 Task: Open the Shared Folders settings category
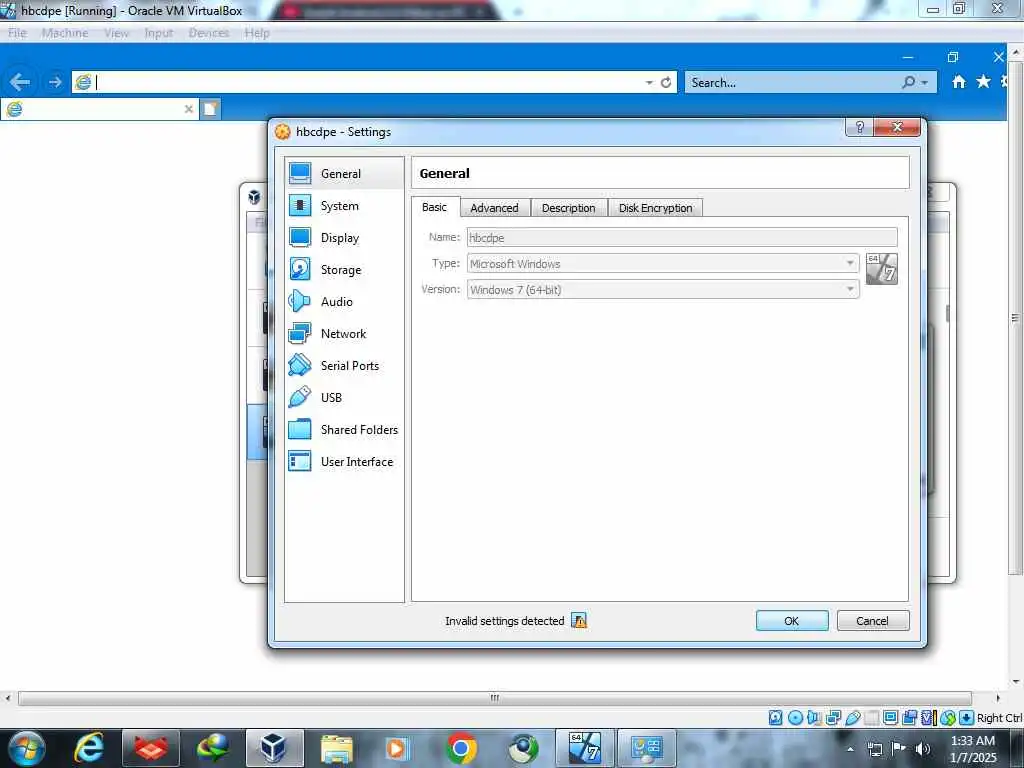pyautogui.click(x=344, y=430)
